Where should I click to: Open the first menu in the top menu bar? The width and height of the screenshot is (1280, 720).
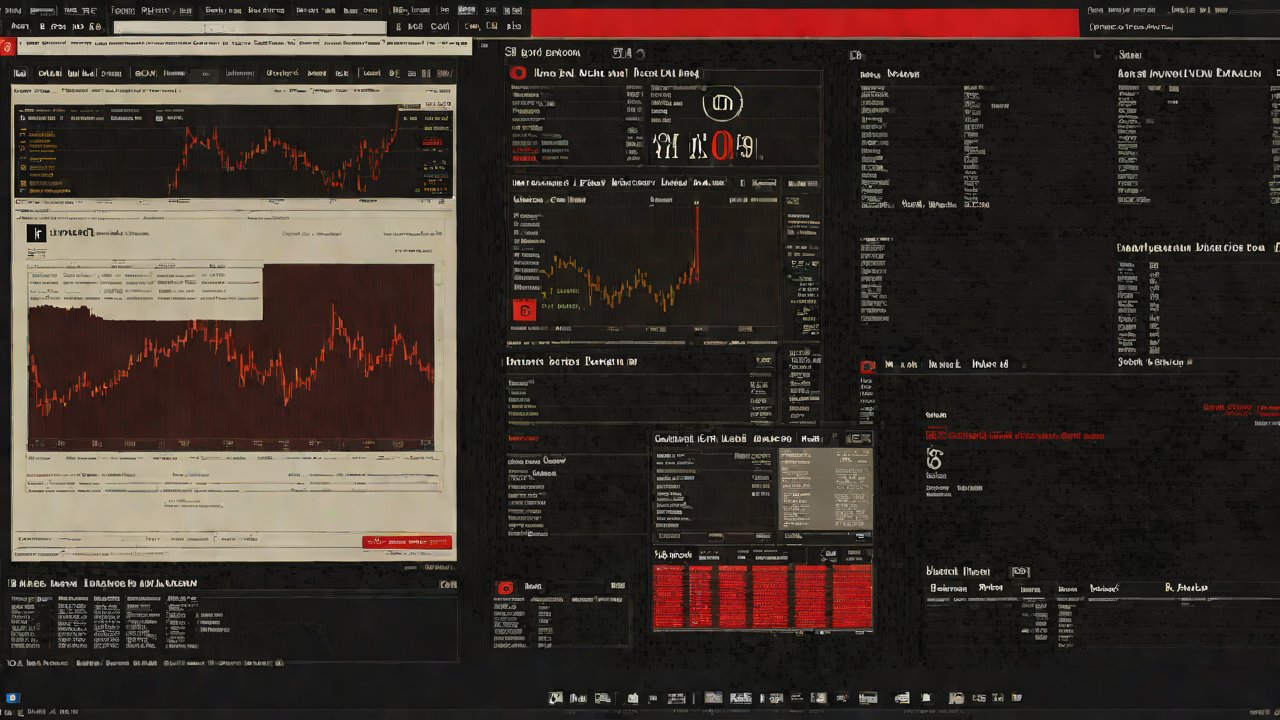tap(13, 11)
